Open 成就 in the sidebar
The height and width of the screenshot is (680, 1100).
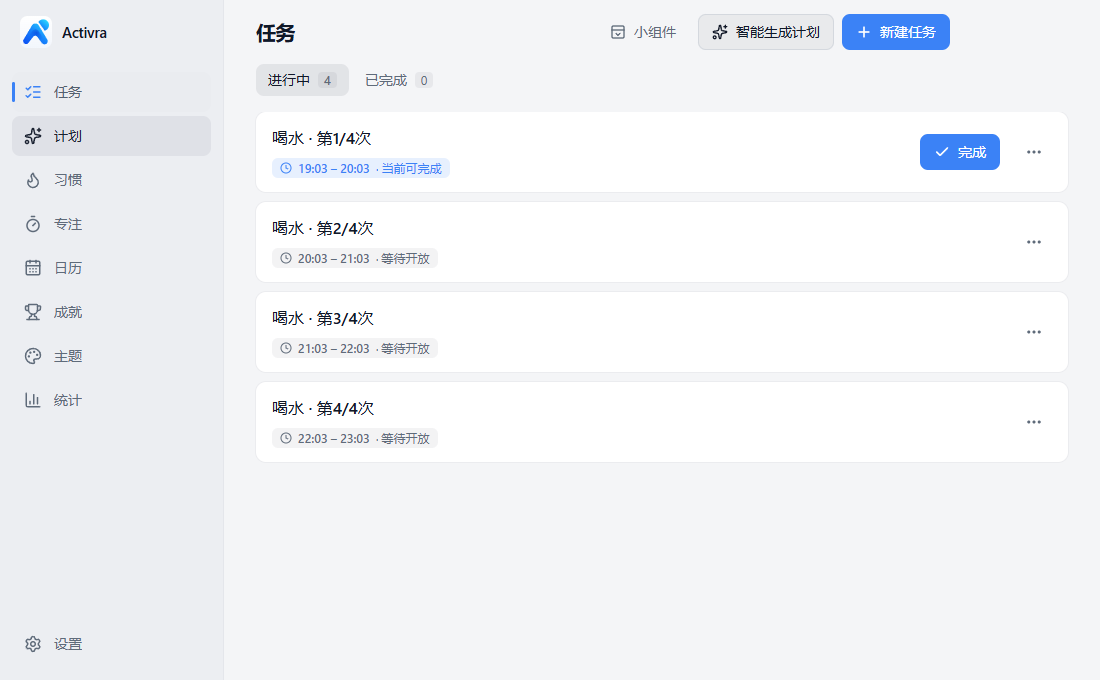click(x=112, y=312)
